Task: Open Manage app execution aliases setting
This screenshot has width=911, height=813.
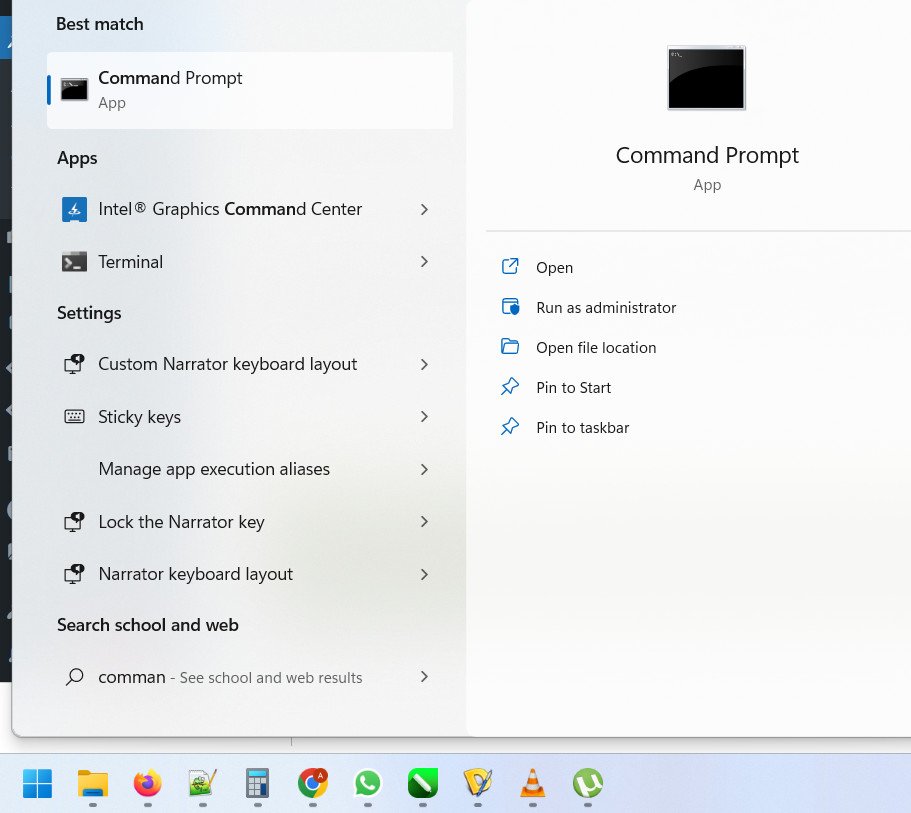Action: [x=214, y=470]
